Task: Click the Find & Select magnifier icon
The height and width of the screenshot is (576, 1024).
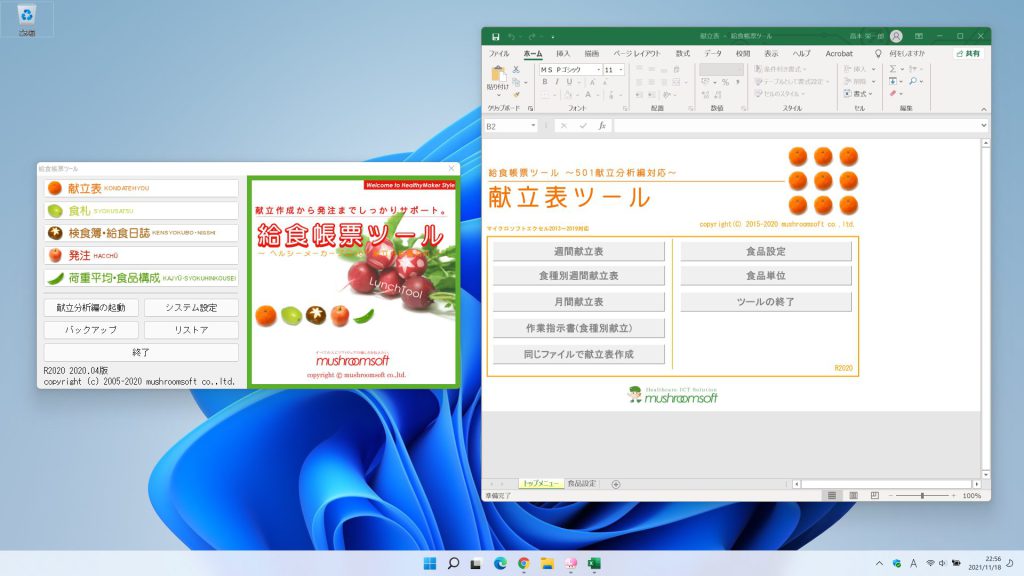Action: point(913,81)
